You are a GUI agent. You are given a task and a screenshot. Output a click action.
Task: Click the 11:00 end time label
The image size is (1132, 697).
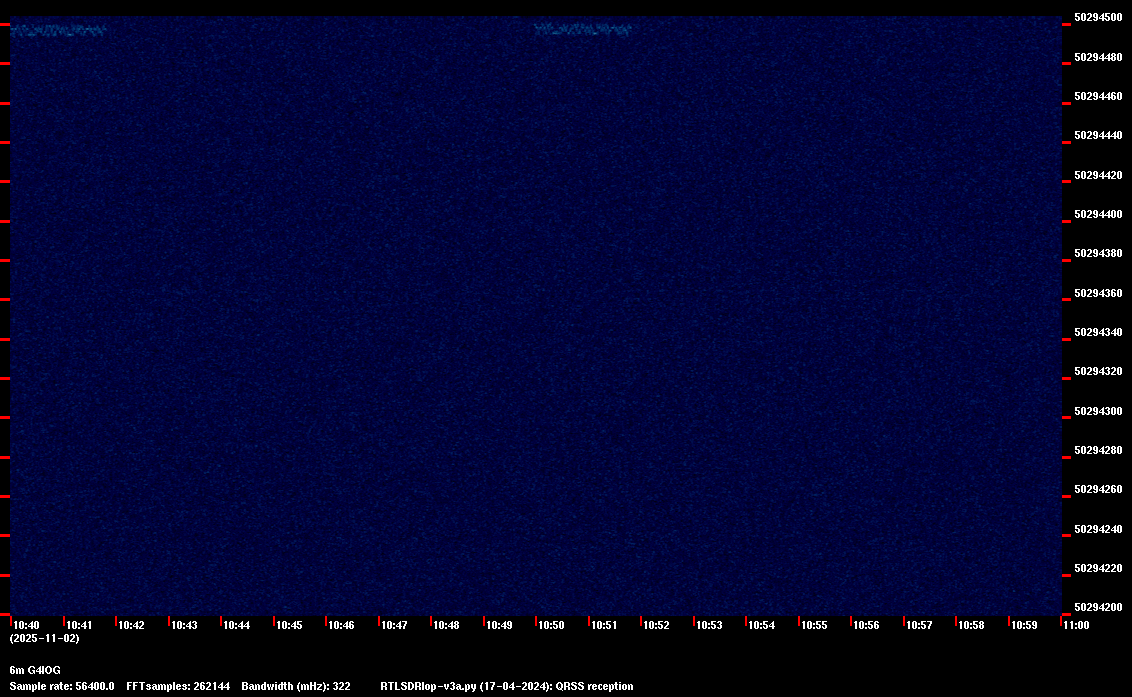click(1076, 625)
